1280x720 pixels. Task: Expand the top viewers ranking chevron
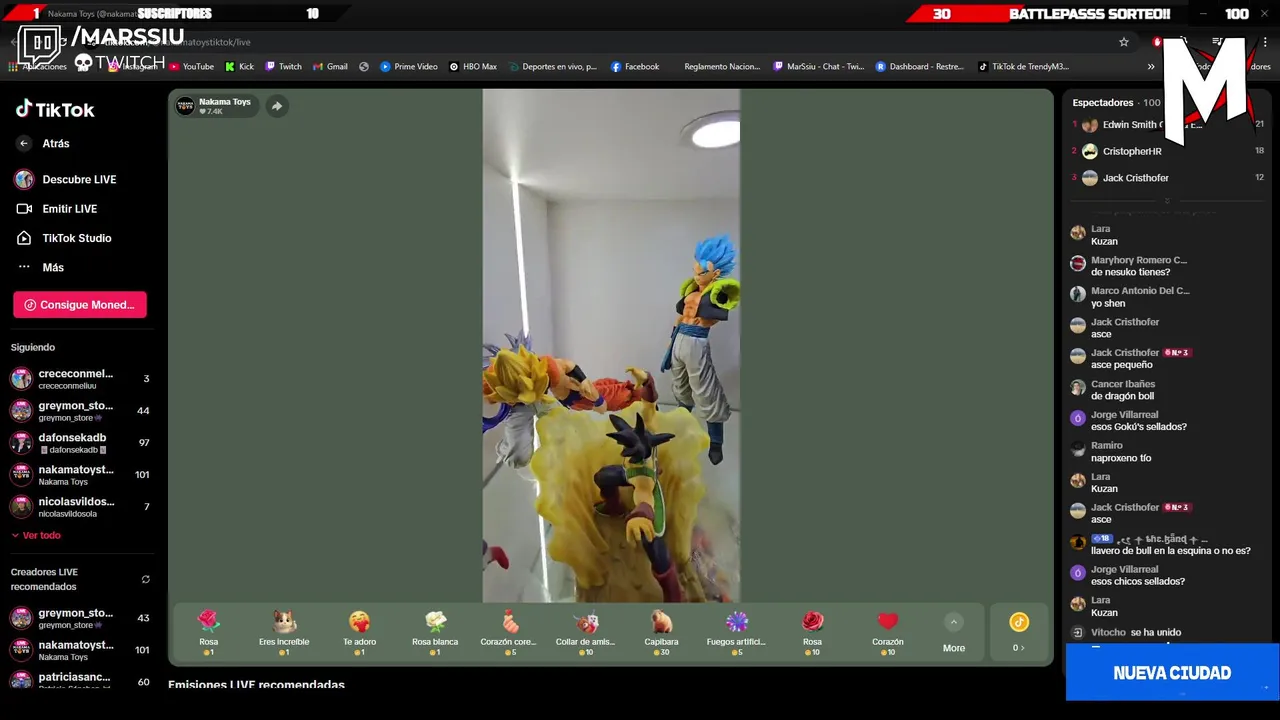[1167, 200]
